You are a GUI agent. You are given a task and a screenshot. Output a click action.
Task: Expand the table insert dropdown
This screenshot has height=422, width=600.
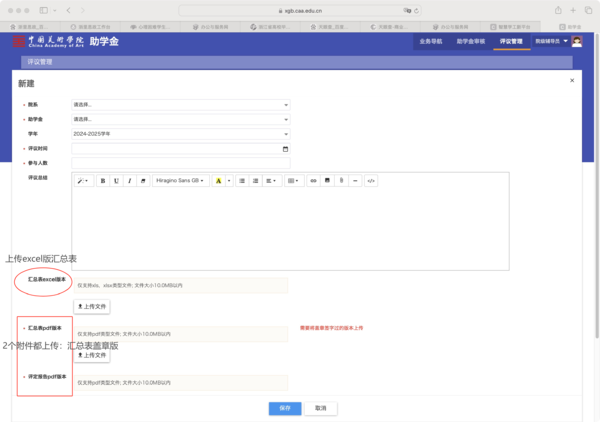(x=292, y=181)
